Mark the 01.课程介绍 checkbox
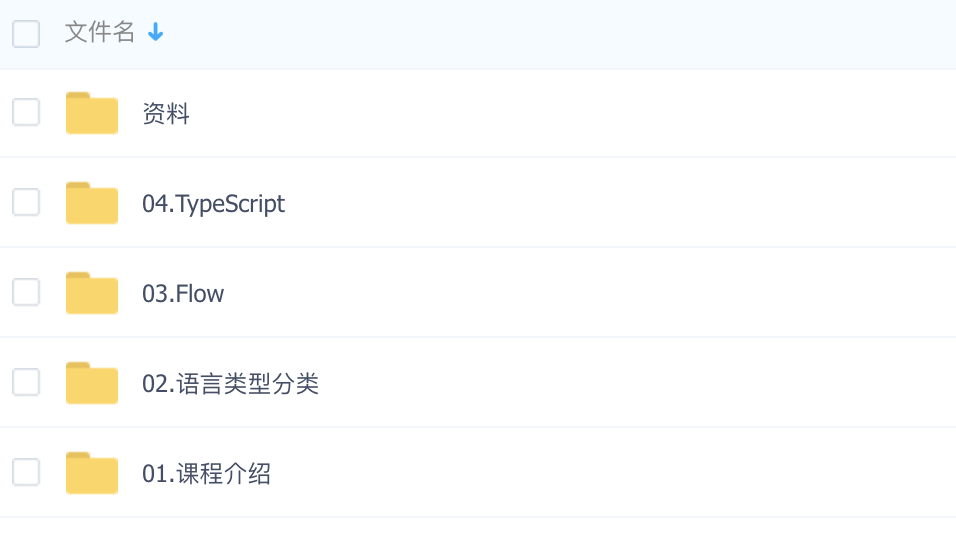956x556 pixels. pos(26,472)
